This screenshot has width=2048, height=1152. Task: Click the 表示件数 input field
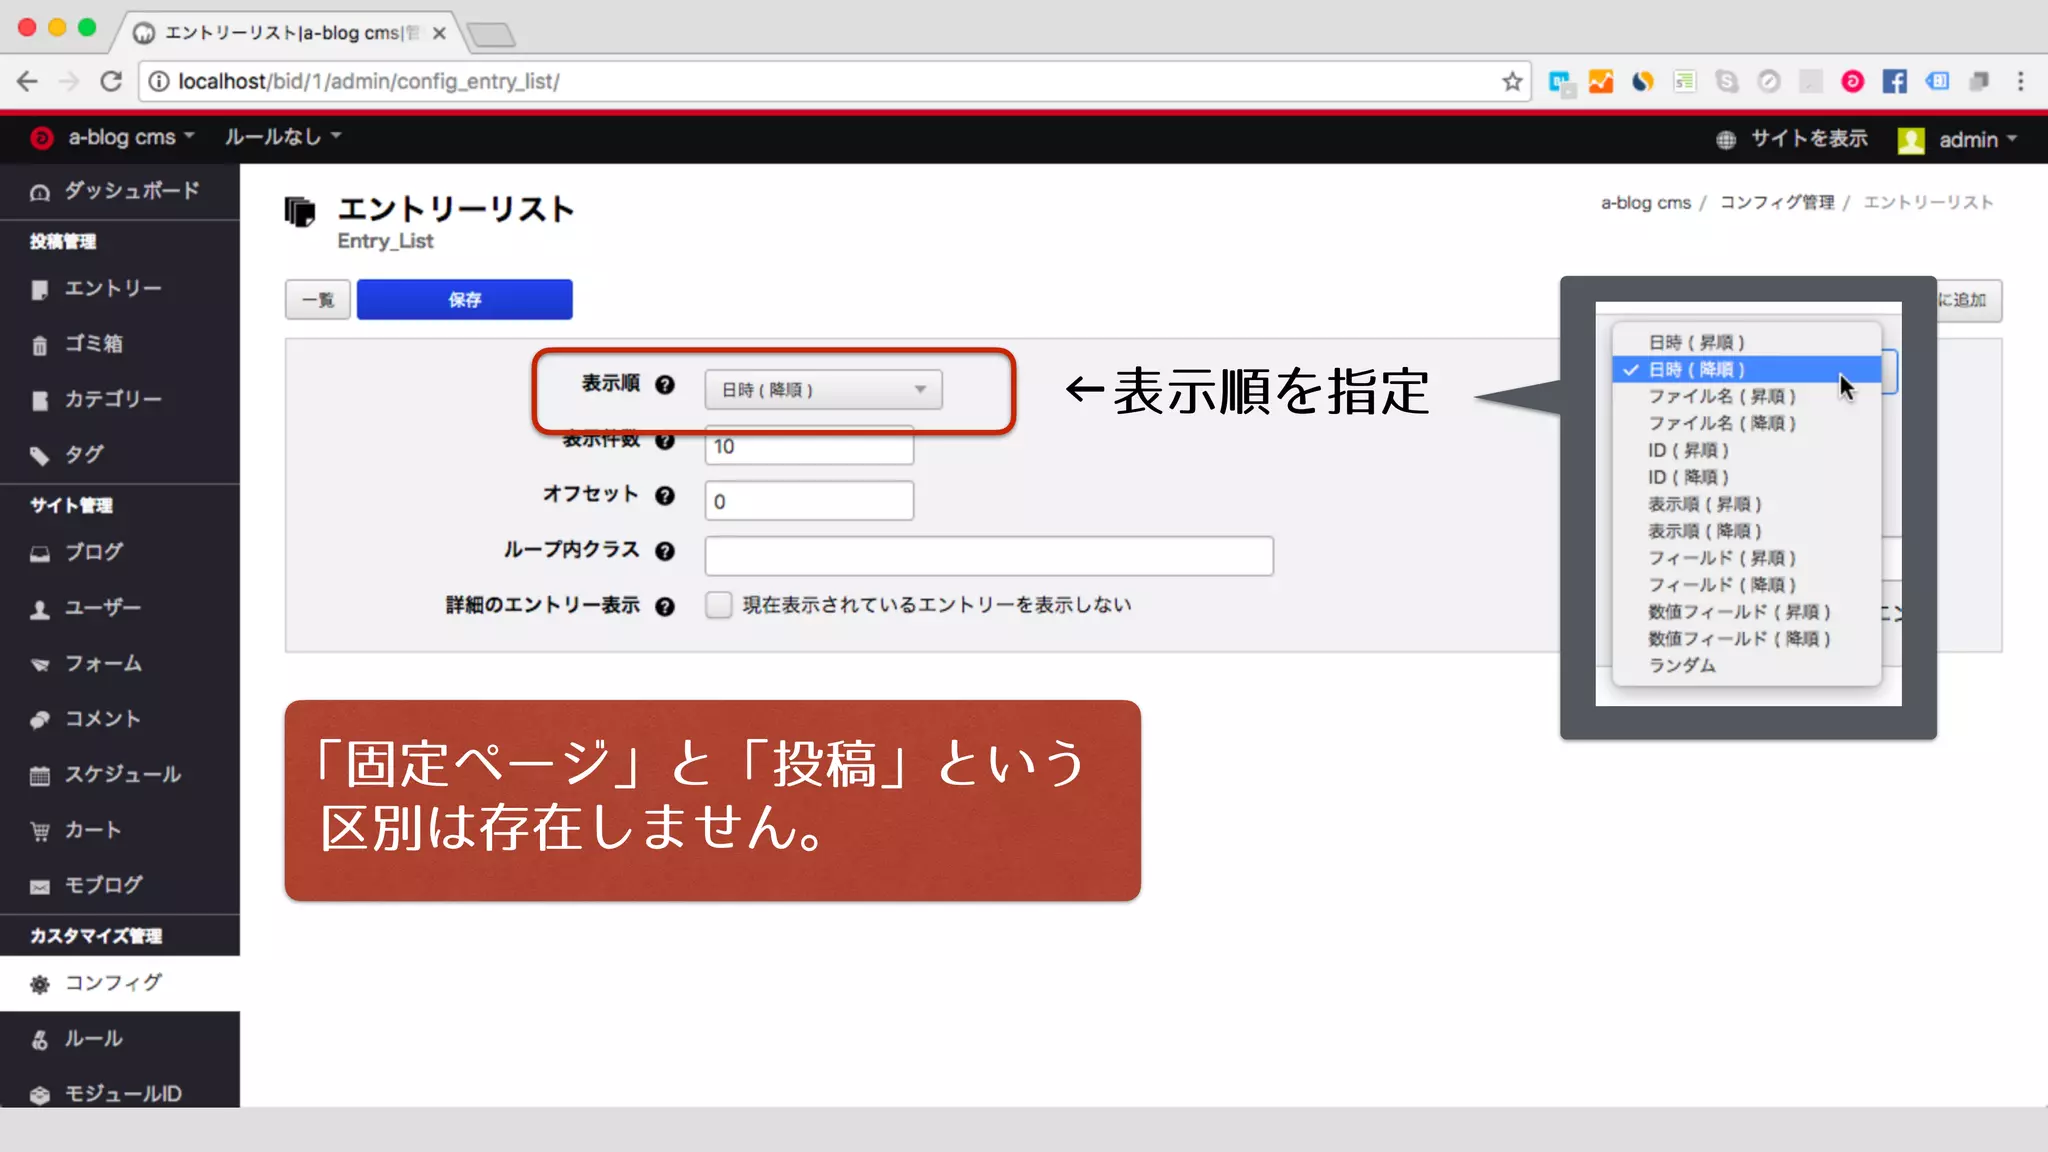click(x=809, y=446)
